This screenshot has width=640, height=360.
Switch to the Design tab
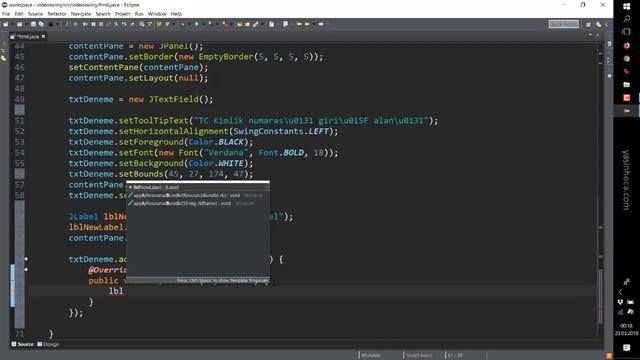pos(48,344)
